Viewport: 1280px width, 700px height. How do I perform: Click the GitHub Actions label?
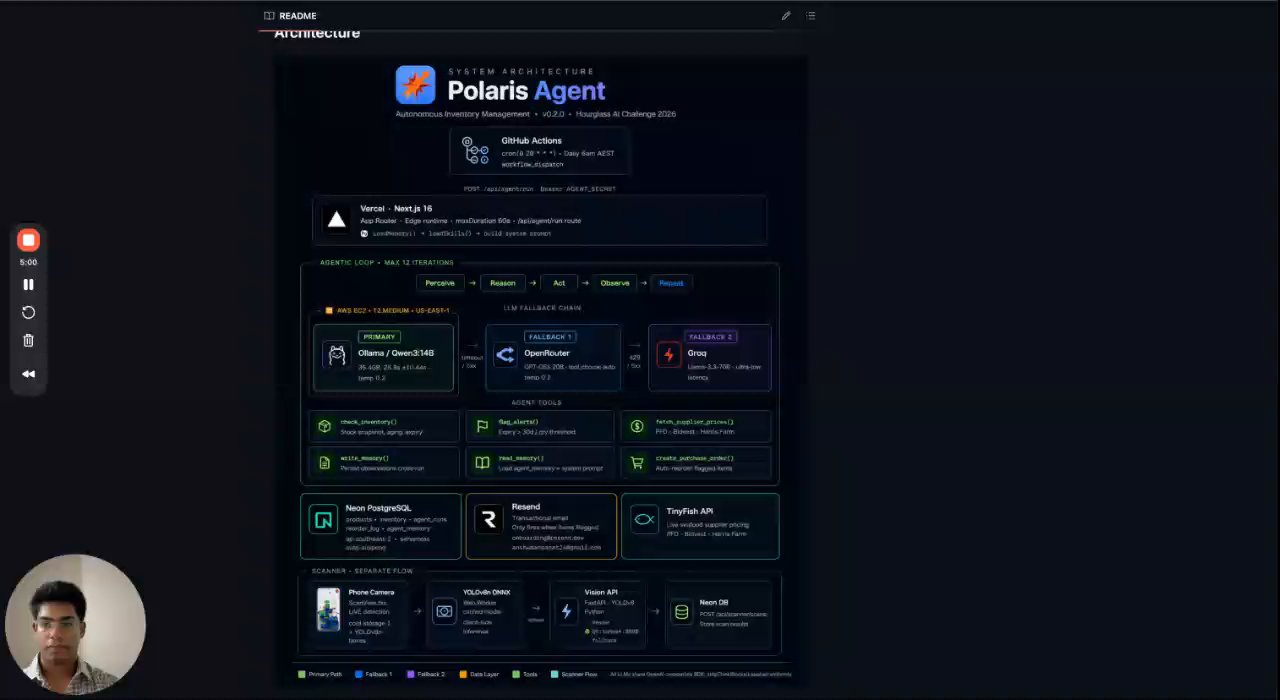pyautogui.click(x=531, y=141)
